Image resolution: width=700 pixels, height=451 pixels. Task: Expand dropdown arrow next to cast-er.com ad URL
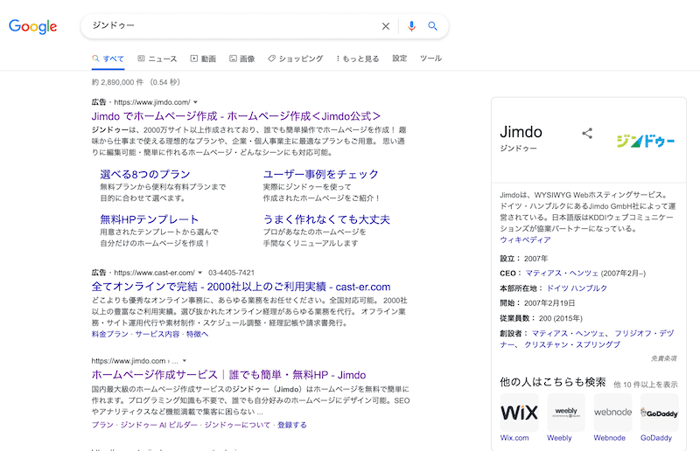[x=200, y=272]
